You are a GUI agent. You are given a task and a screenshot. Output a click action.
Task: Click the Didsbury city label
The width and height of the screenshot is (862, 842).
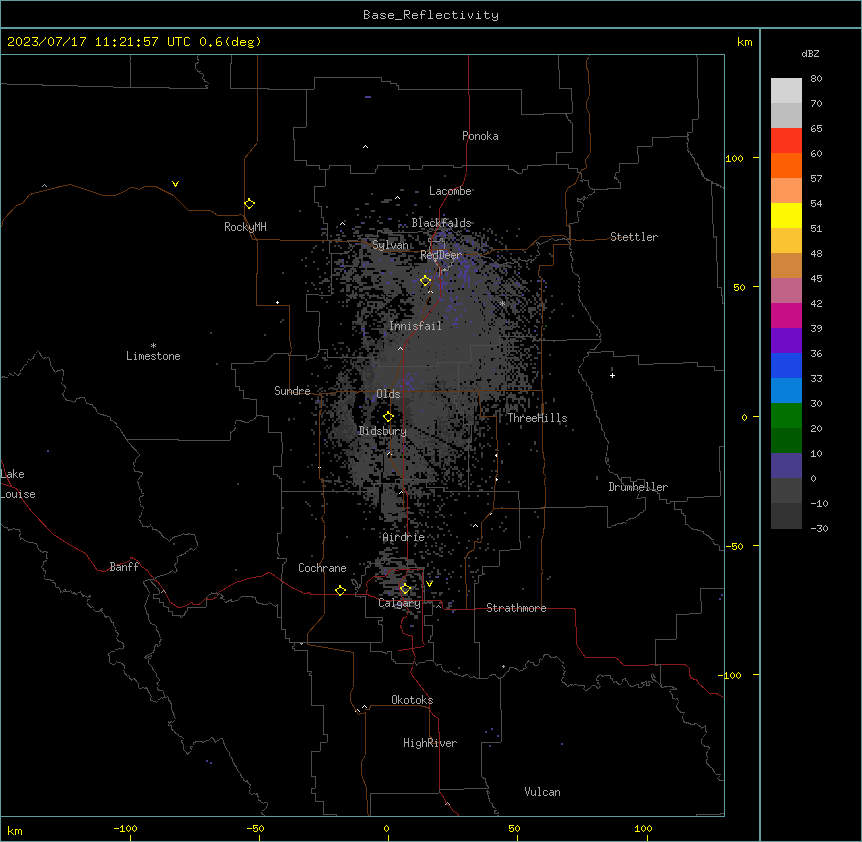click(383, 431)
